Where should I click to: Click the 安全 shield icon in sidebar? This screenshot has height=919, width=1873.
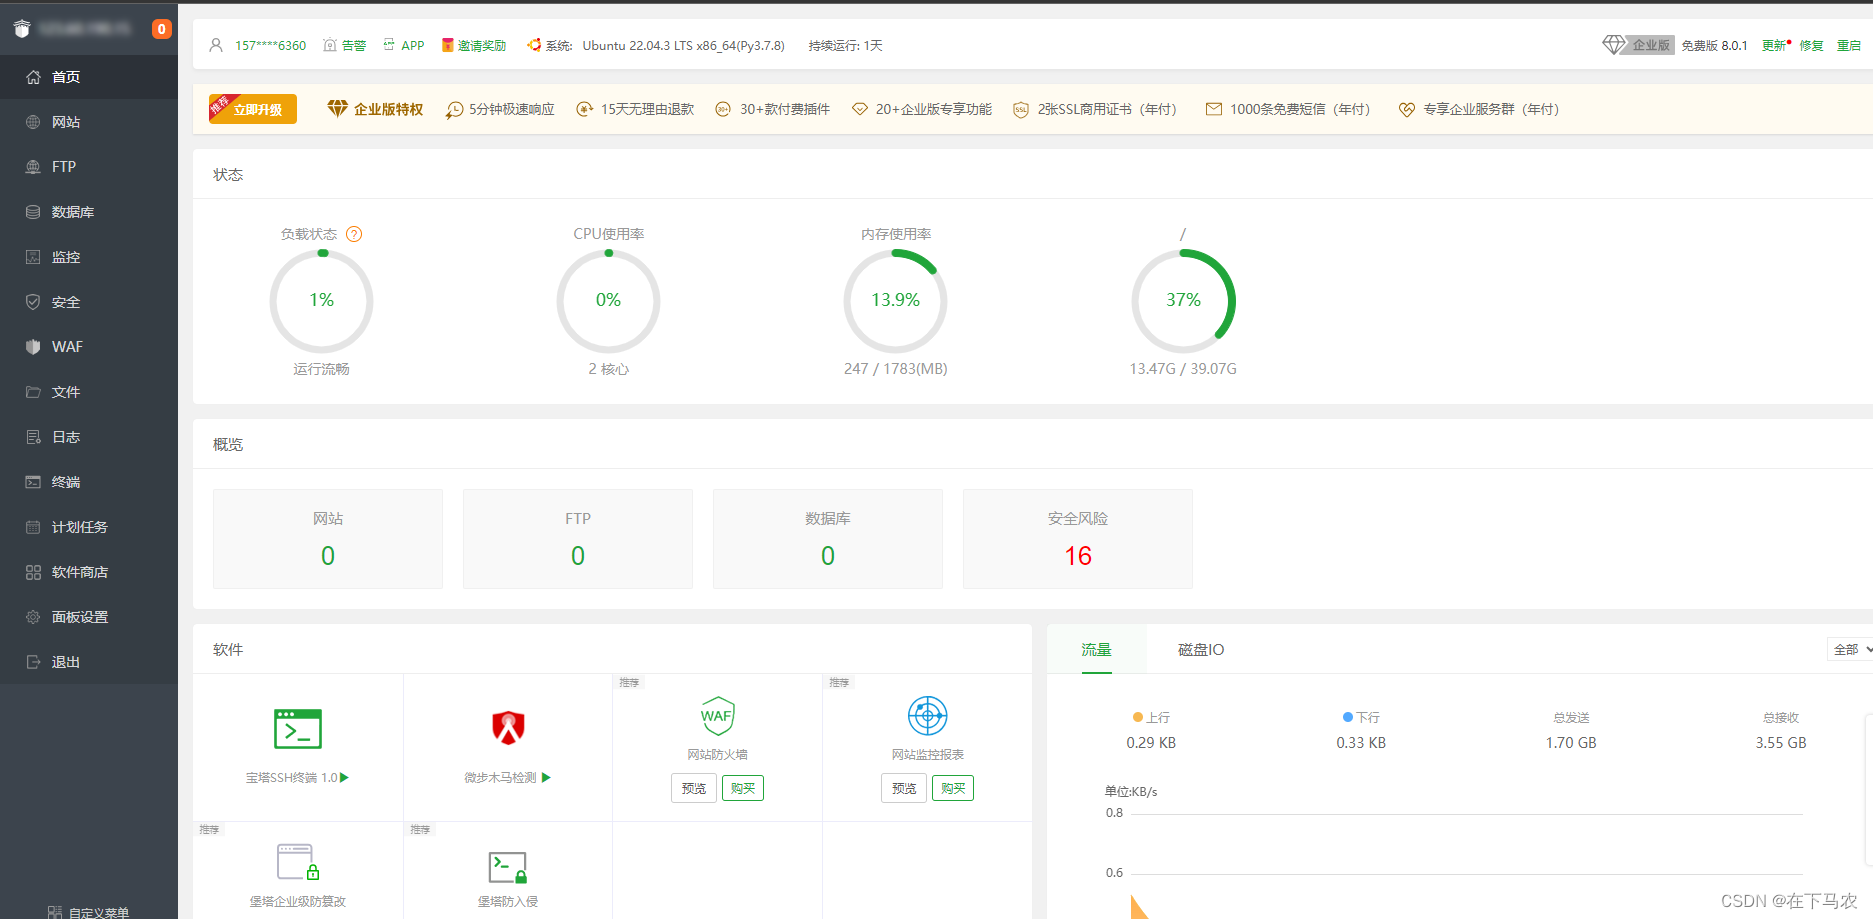pyautogui.click(x=33, y=302)
